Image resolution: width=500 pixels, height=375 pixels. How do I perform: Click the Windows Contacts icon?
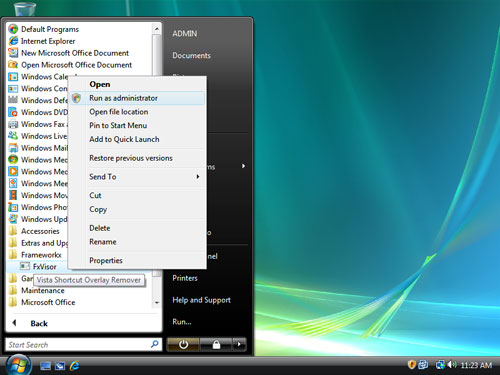tap(13, 88)
